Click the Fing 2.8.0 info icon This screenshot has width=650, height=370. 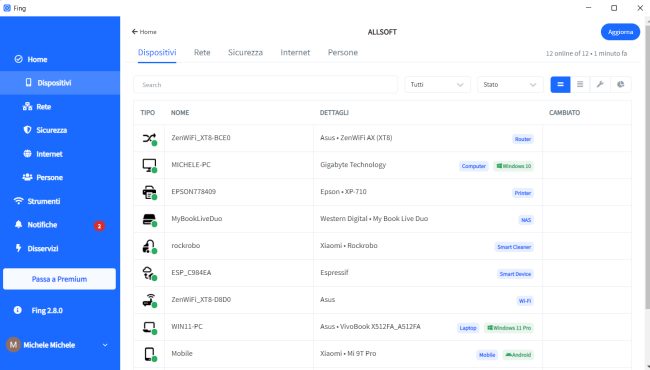[17, 310]
